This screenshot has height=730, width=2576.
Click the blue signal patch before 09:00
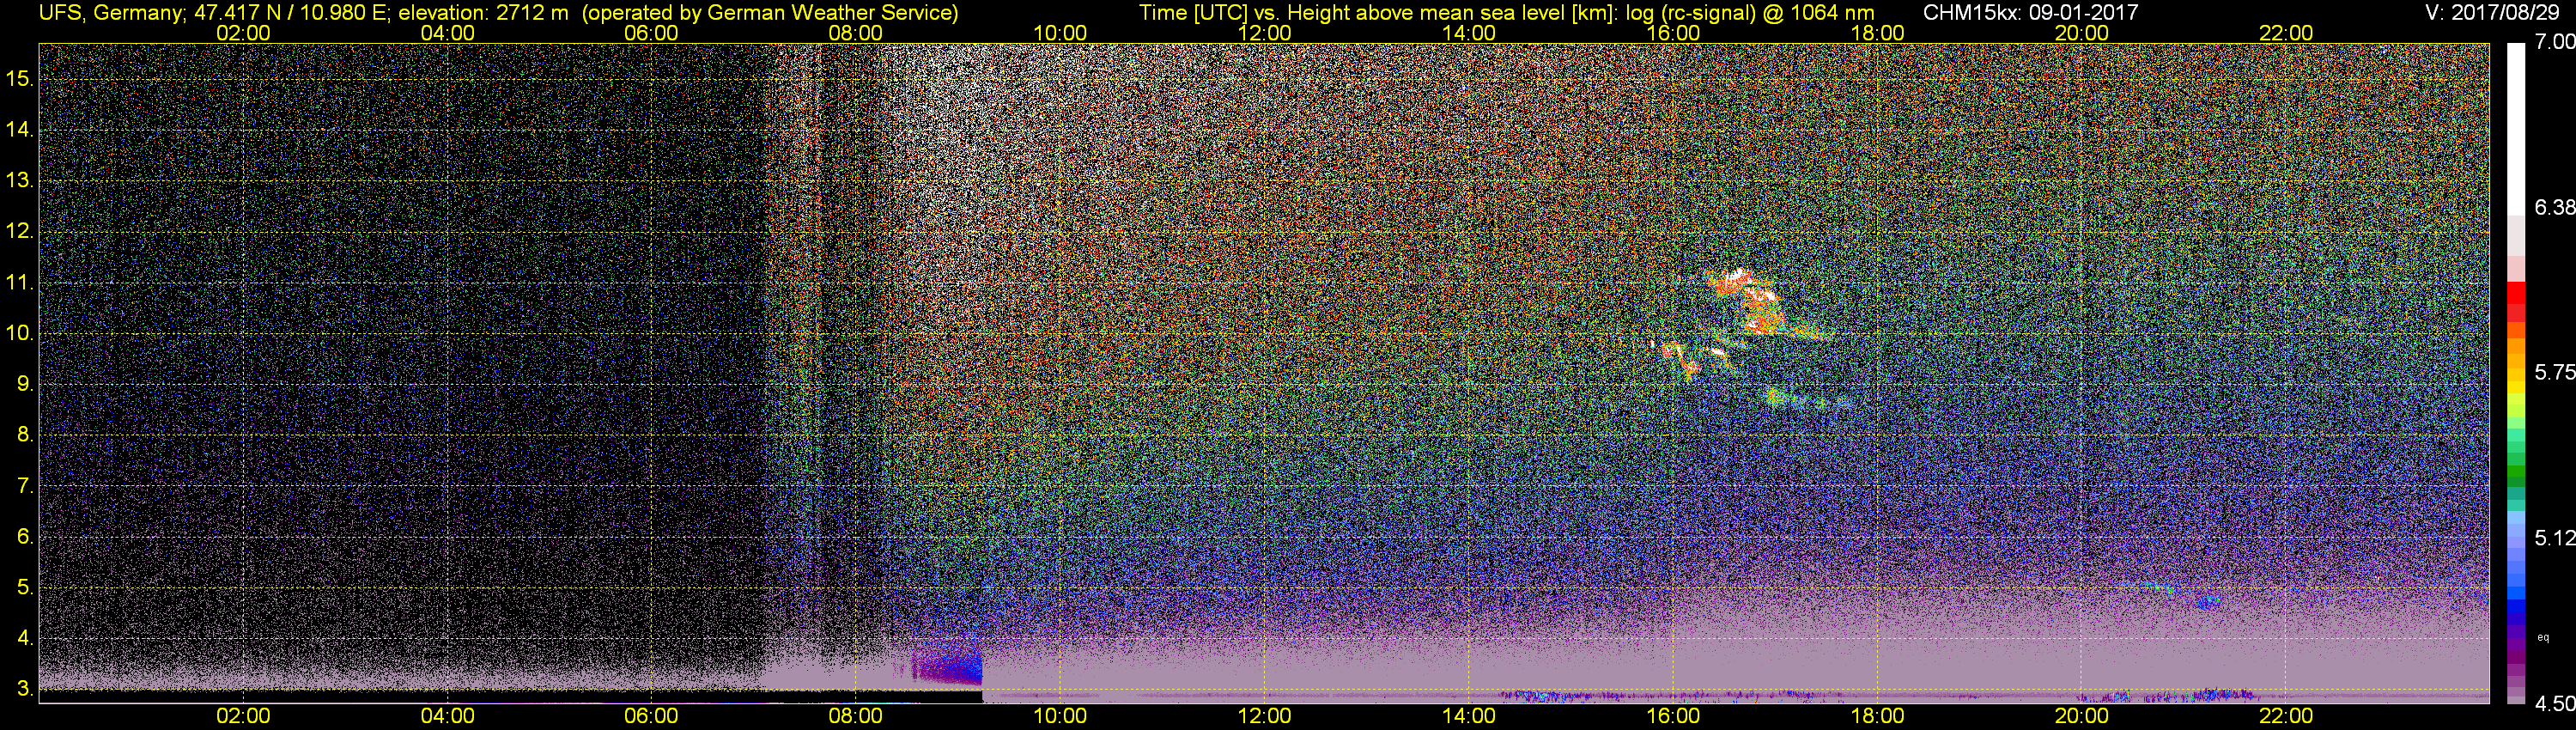(x=948, y=665)
